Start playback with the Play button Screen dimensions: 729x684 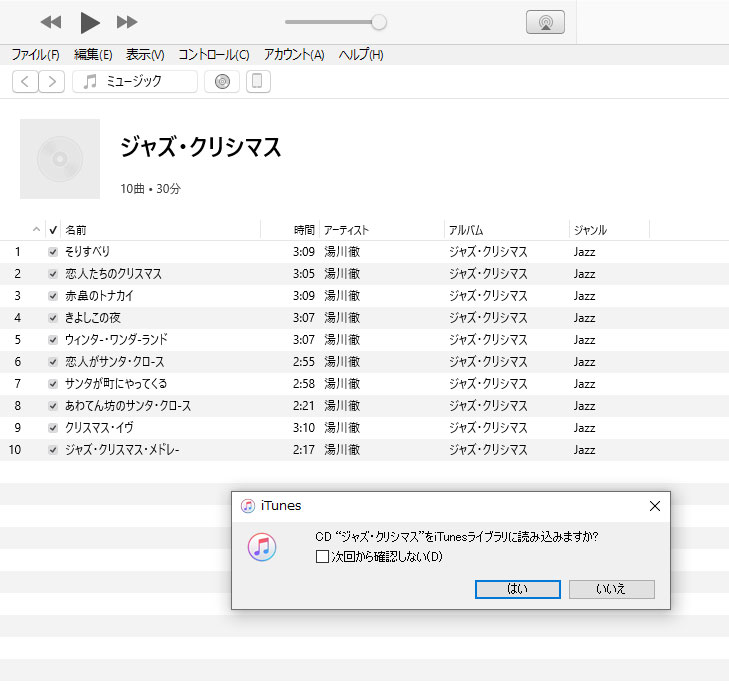tap(90, 22)
